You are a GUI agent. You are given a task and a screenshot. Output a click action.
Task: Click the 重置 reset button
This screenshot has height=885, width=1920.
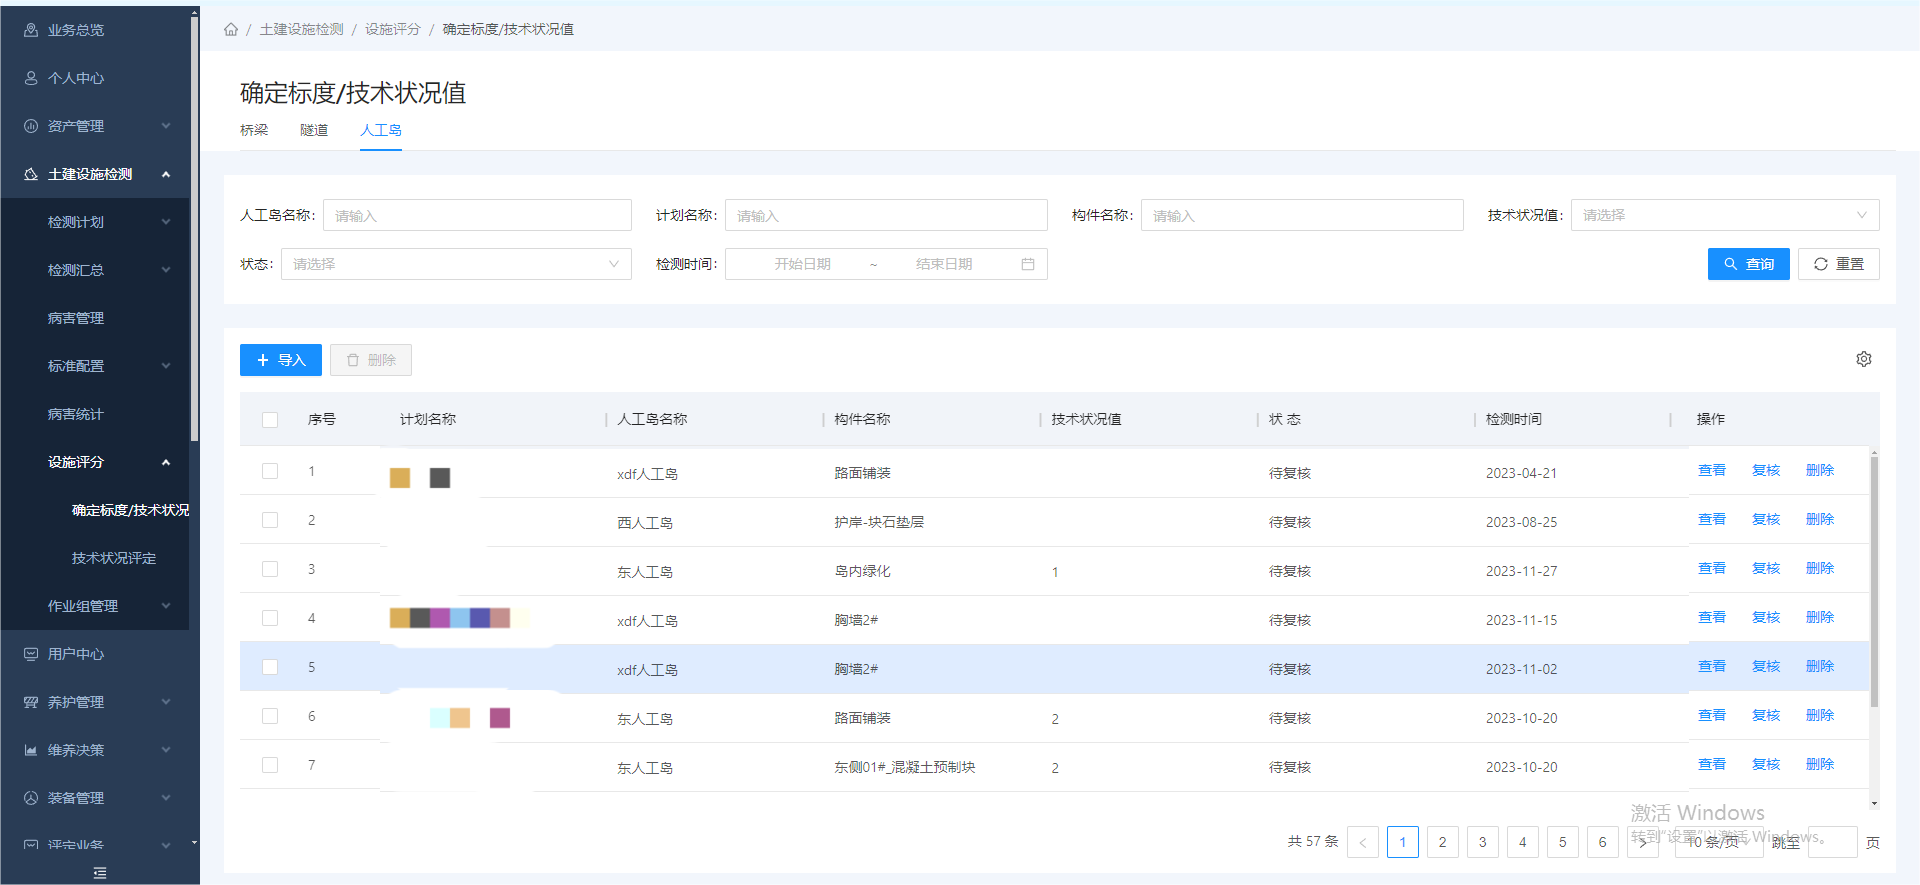pyautogui.click(x=1838, y=264)
